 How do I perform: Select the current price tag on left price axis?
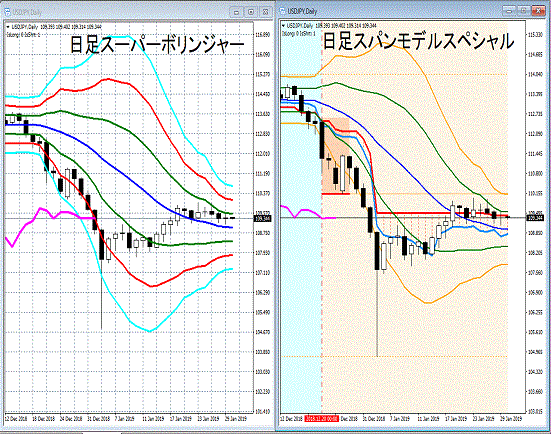click(x=262, y=218)
